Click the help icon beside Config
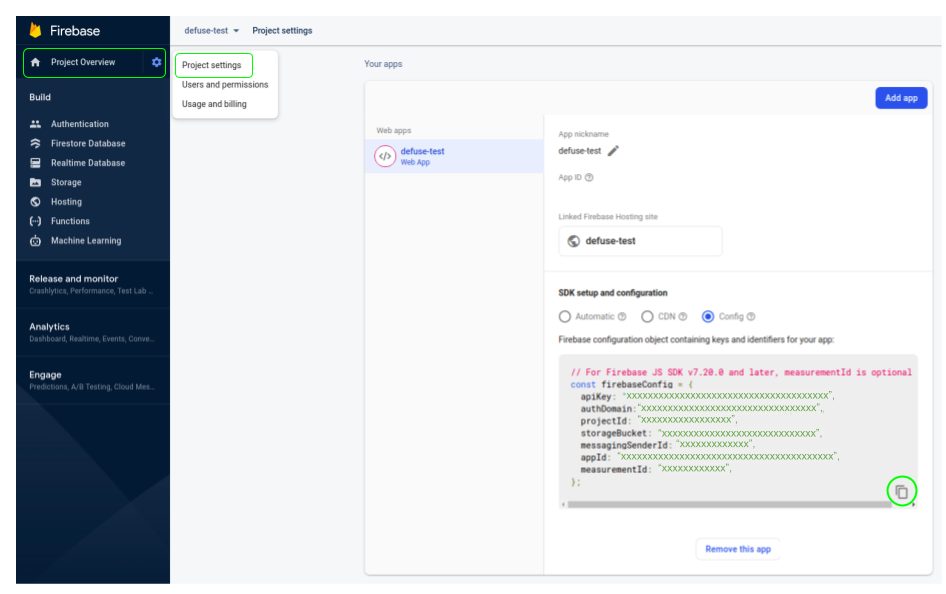The image size is (946, 594). click(751, 317)
